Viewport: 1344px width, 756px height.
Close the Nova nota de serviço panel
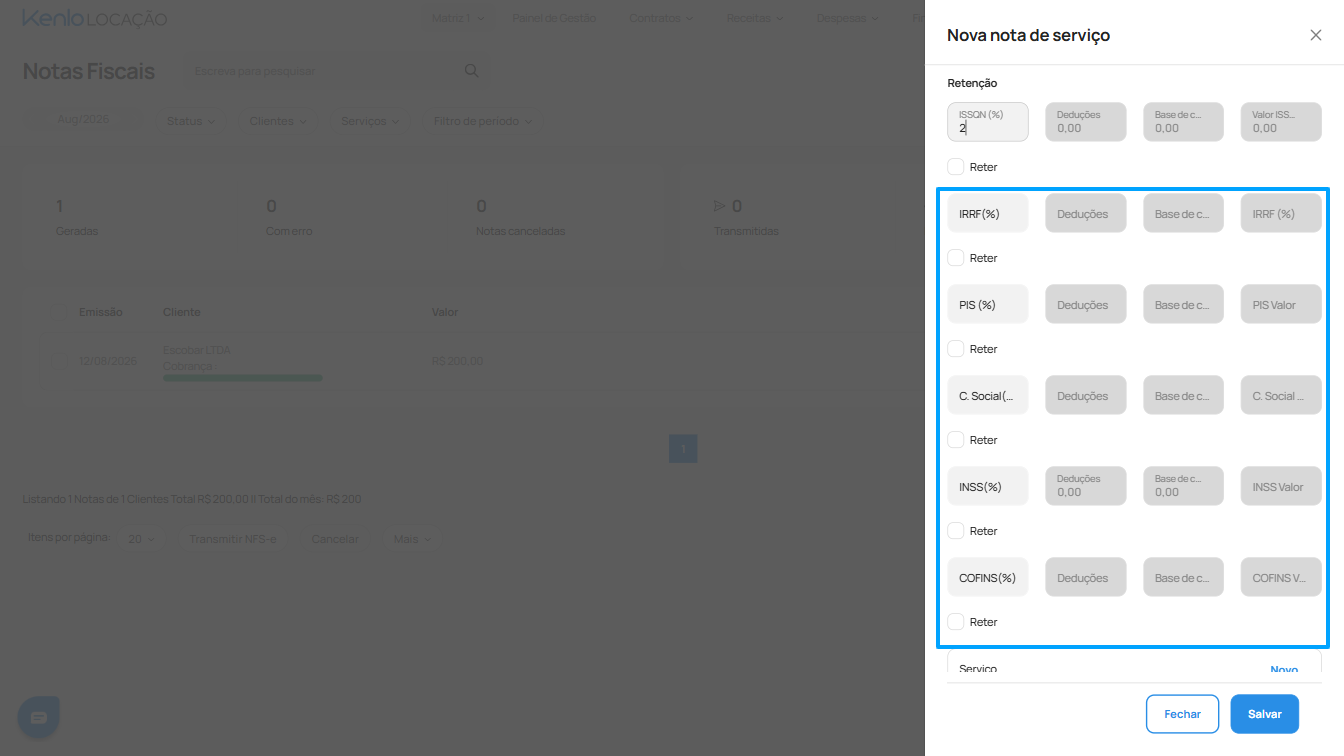coord(1315,35)
